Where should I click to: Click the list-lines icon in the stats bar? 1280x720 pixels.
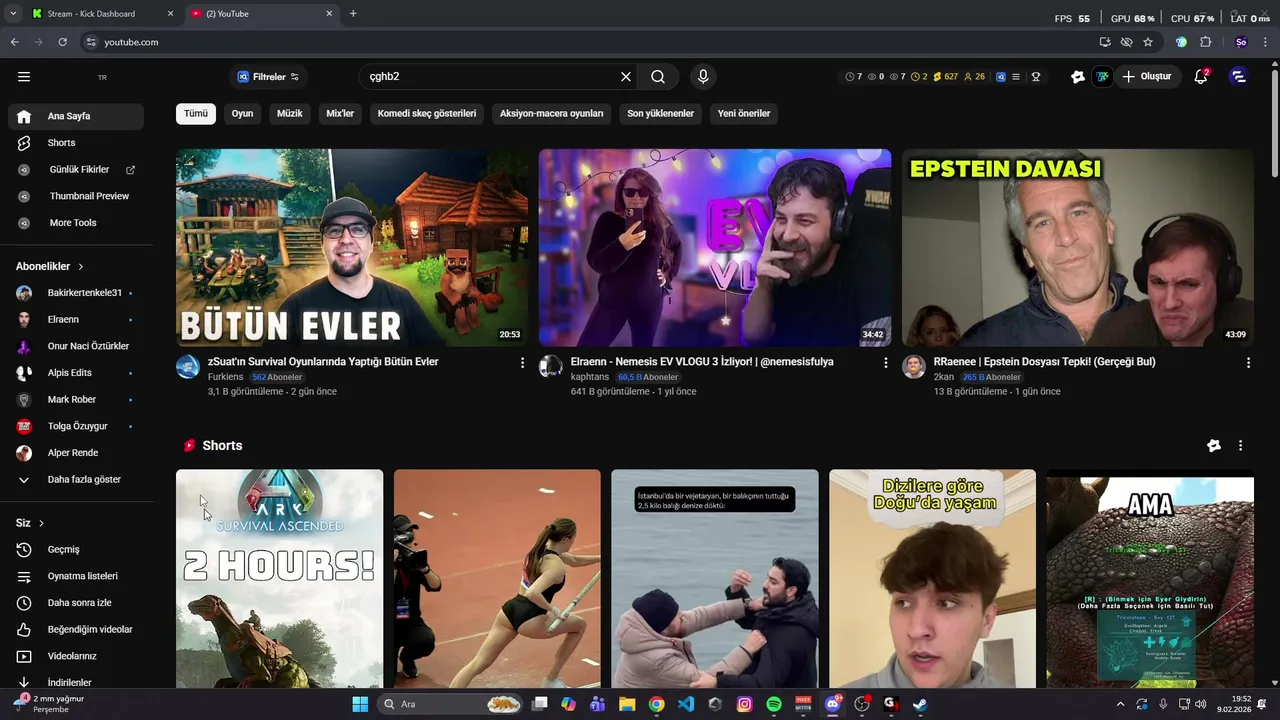click(x=1016, y=77)
